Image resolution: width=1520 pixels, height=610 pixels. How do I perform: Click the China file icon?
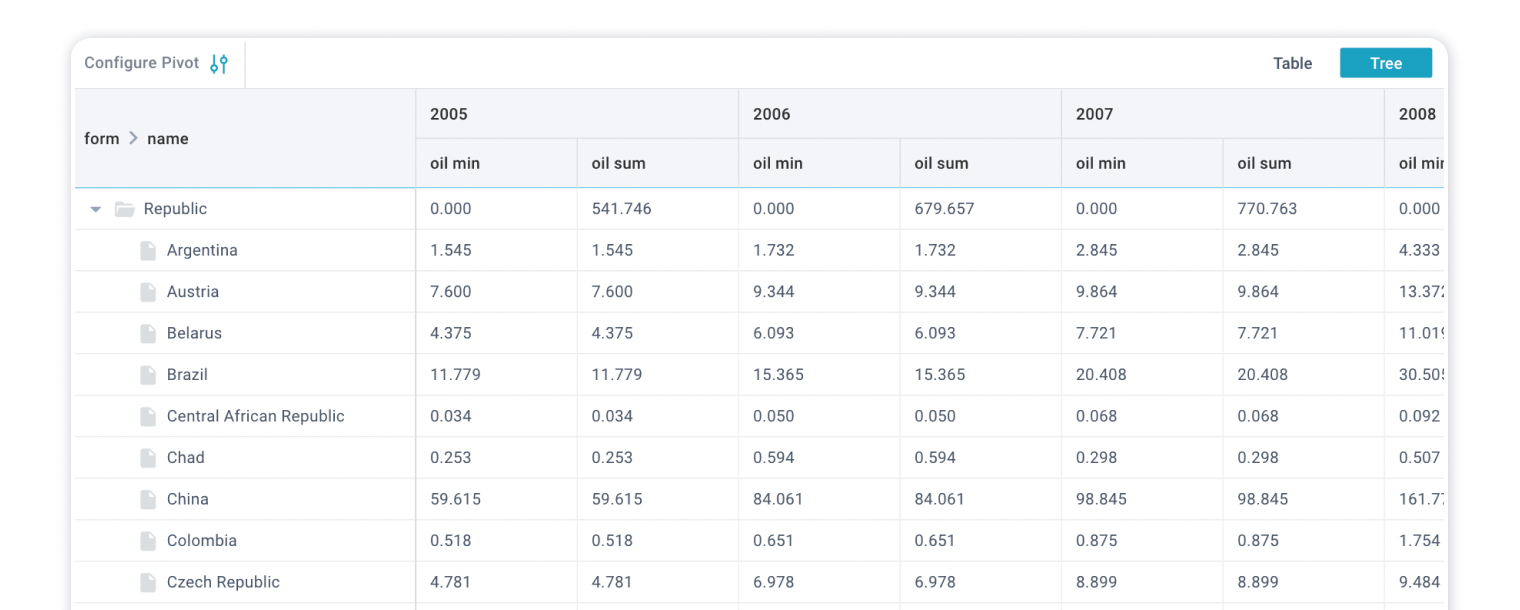click(148, 500)
